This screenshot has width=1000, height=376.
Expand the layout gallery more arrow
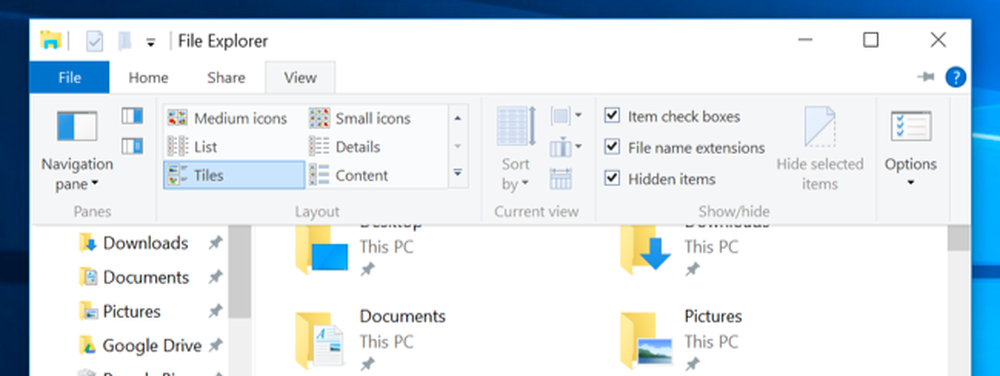tap(458, 173)
